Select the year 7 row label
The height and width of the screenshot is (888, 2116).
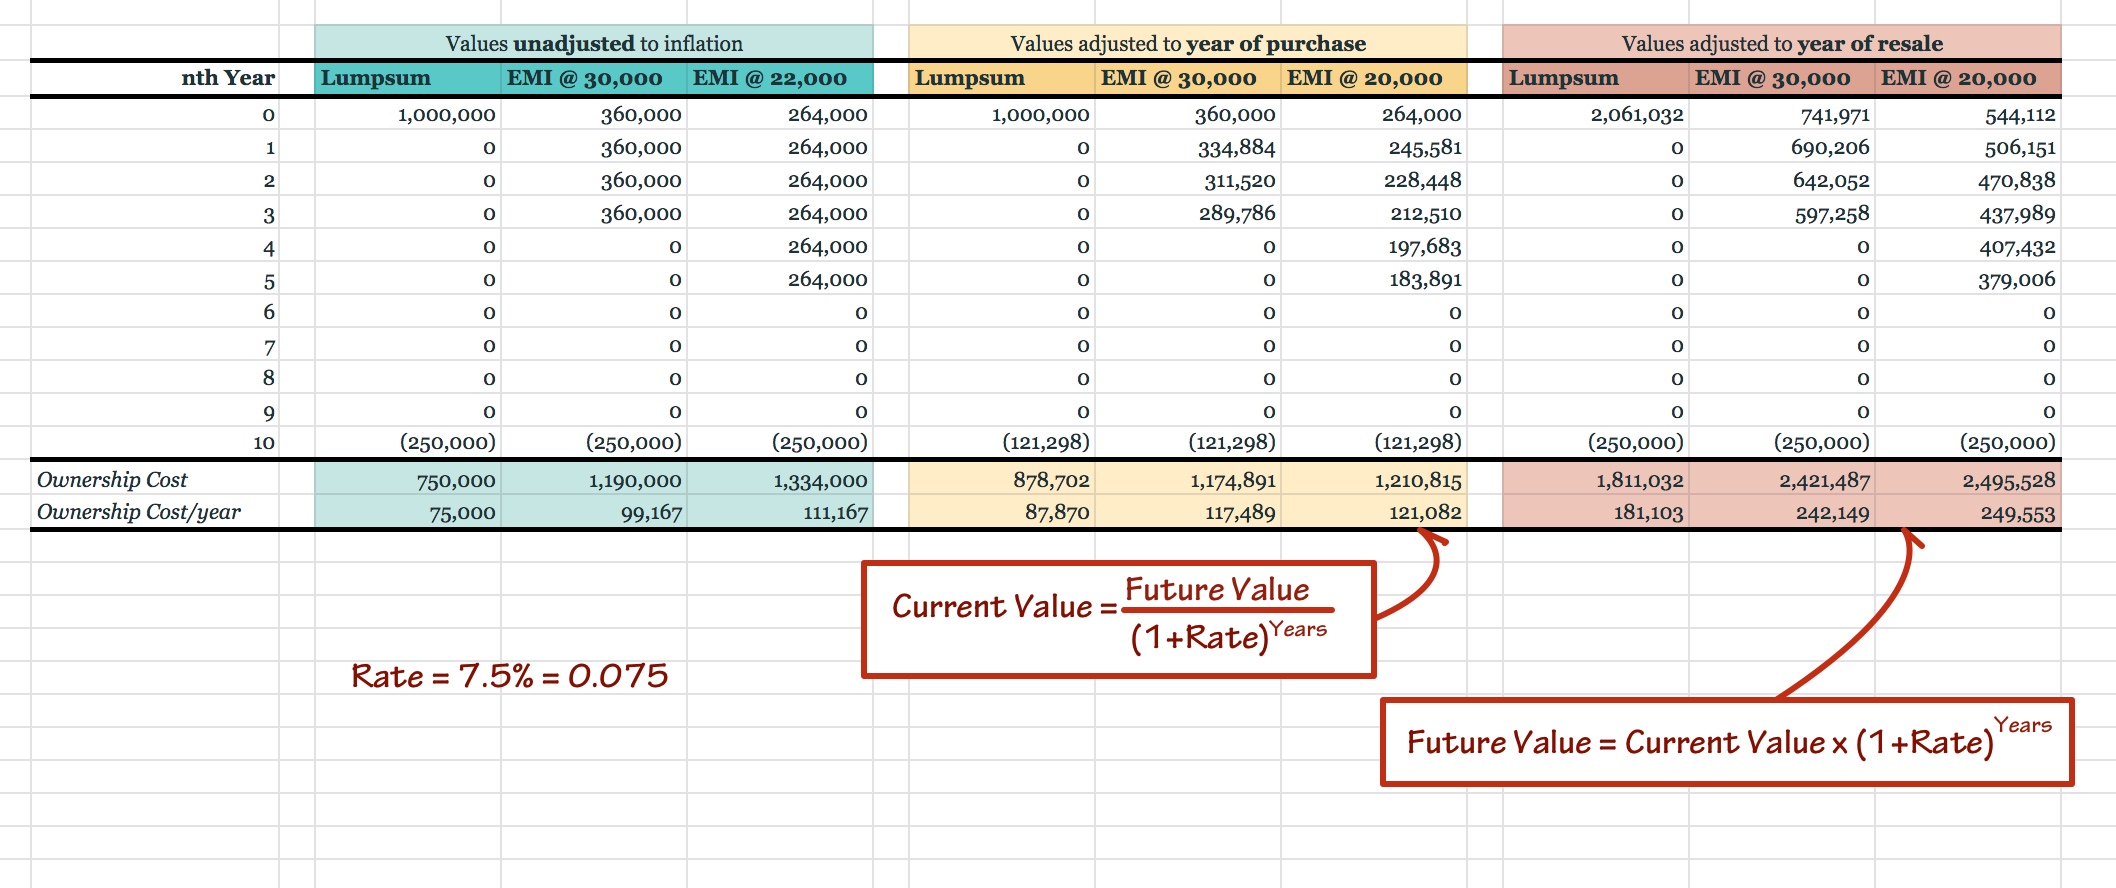pos(269,347)
